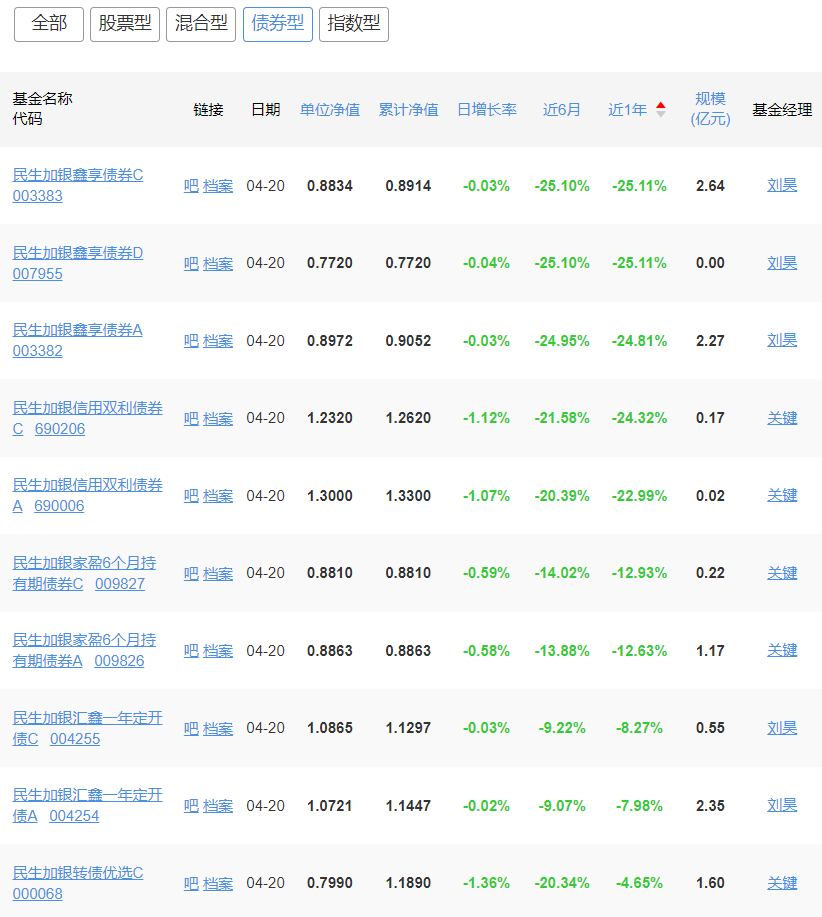This screenshot has height=917, width=822.
Task: Toggle the 近1年 sort arrow icon
Action: pos(661,109)
